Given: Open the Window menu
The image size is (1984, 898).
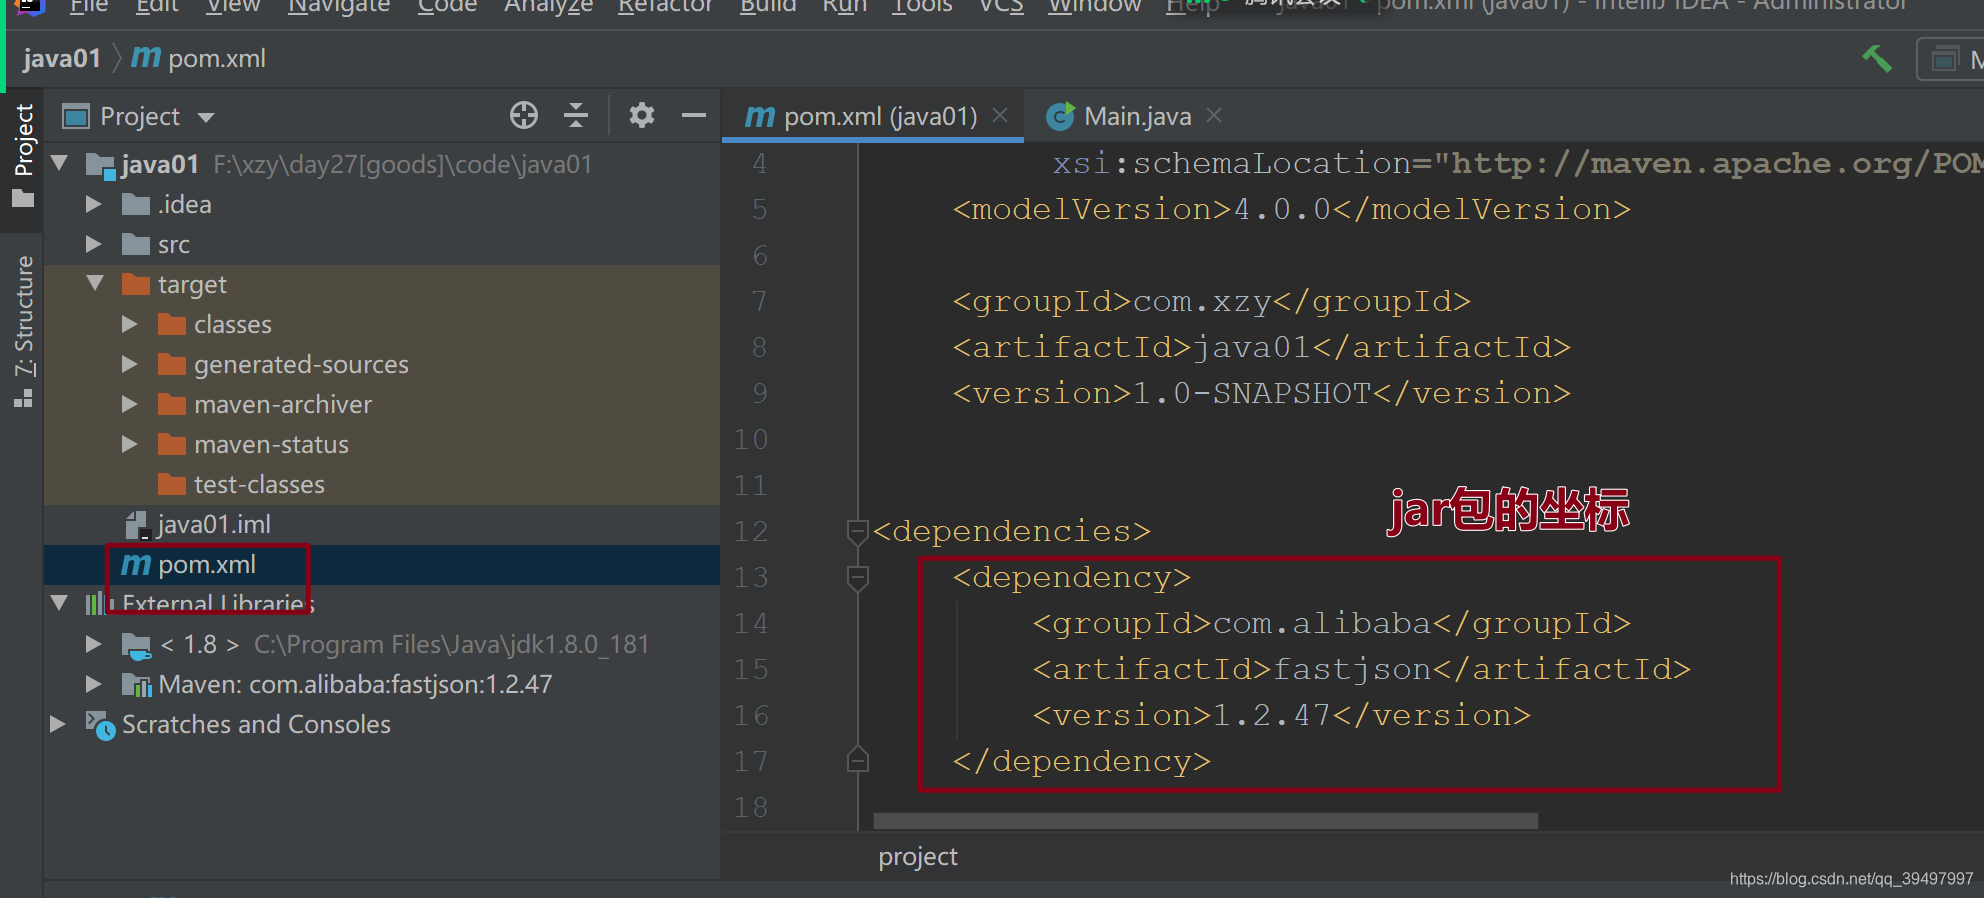Looking at the screenshot, I should click(1095, 6).
